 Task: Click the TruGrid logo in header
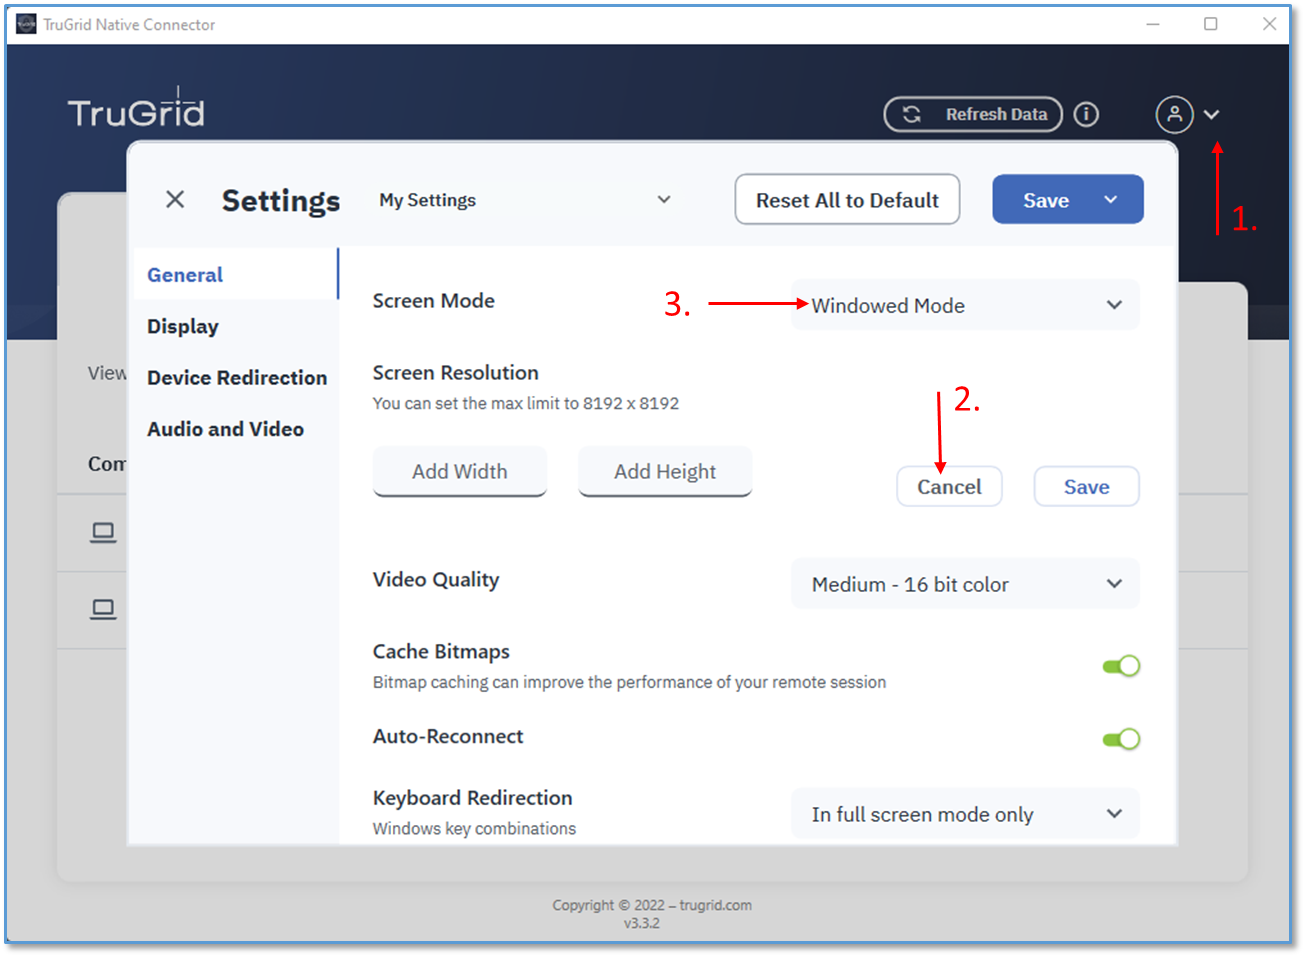coord(136,109)
